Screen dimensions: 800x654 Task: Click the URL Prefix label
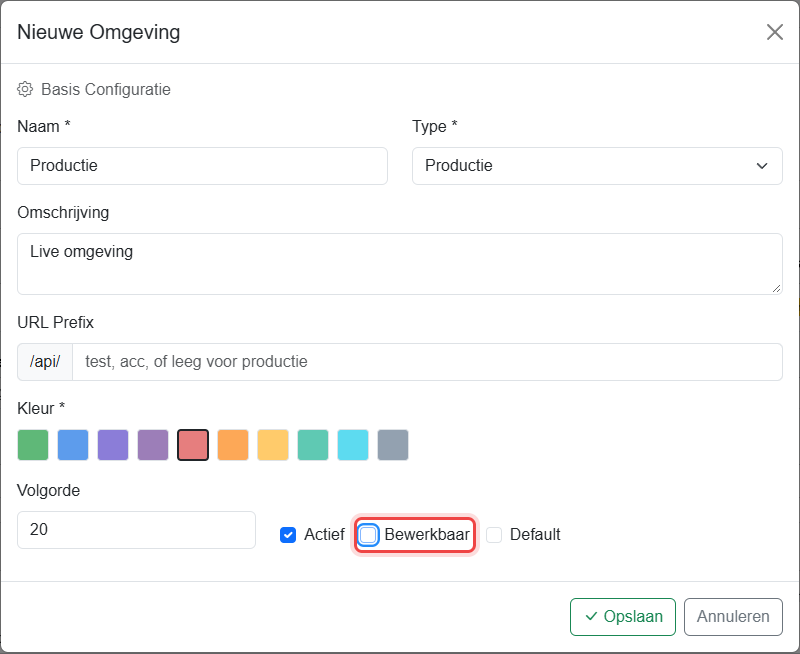click(56, 322)
